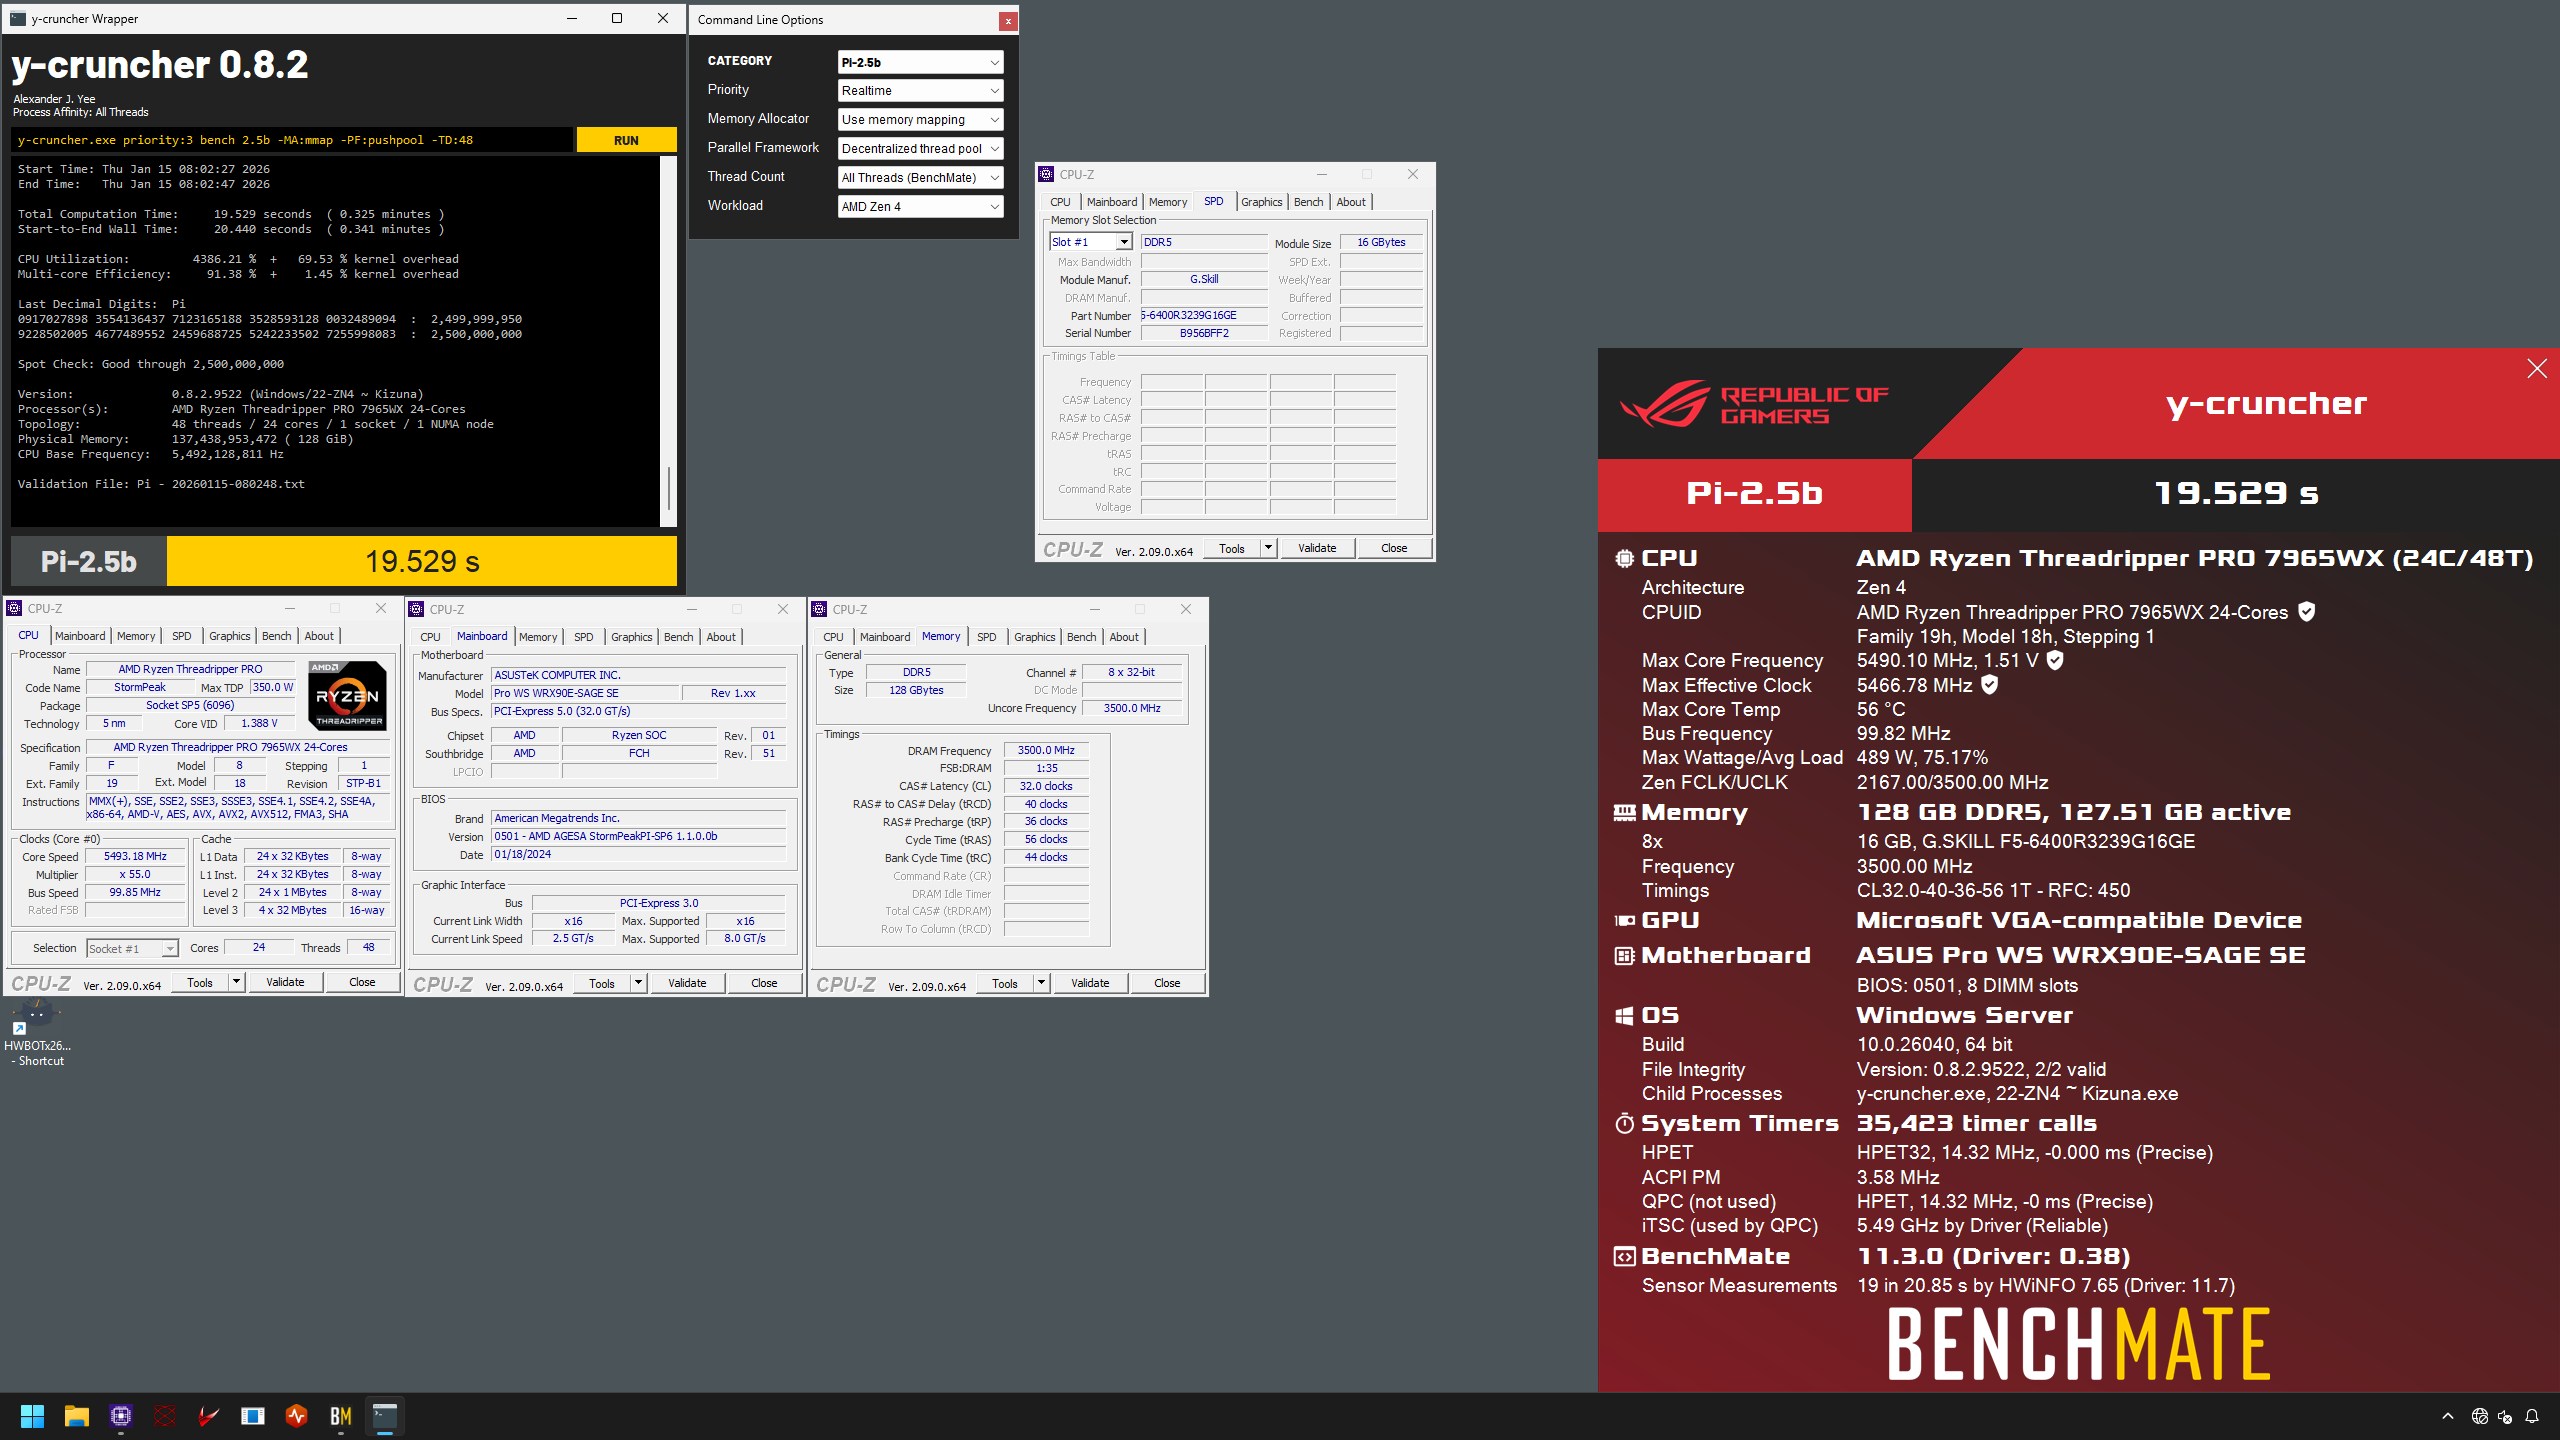Click the Windows OS icon in BenchMate panel
Image resolution: width=2560 pixels, height=1440 pixels.
(1625, 1016)
